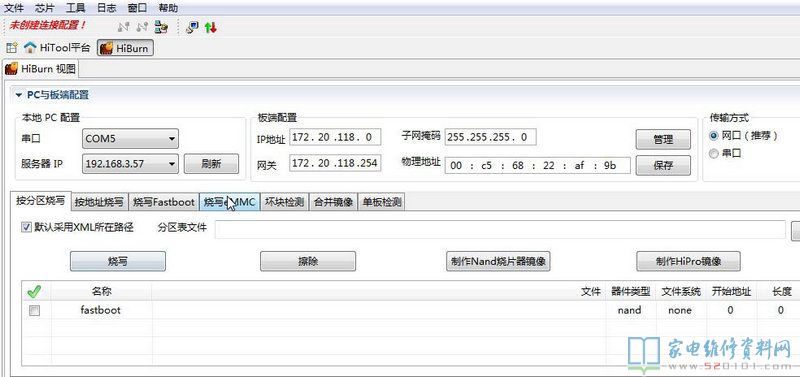Click the open perspective icon left of HiTool平台
Viewport: 800px width, 377px height.
coord(11,48)
